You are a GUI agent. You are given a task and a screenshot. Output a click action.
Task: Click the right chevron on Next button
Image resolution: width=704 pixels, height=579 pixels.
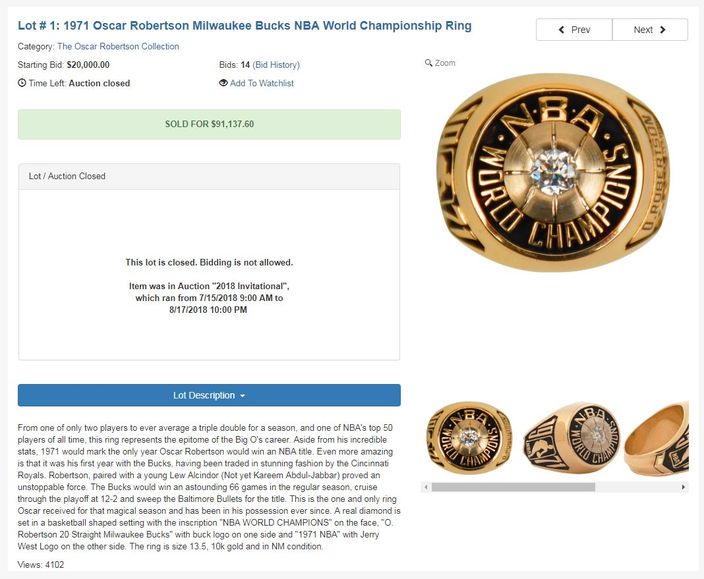coord(663,30)
